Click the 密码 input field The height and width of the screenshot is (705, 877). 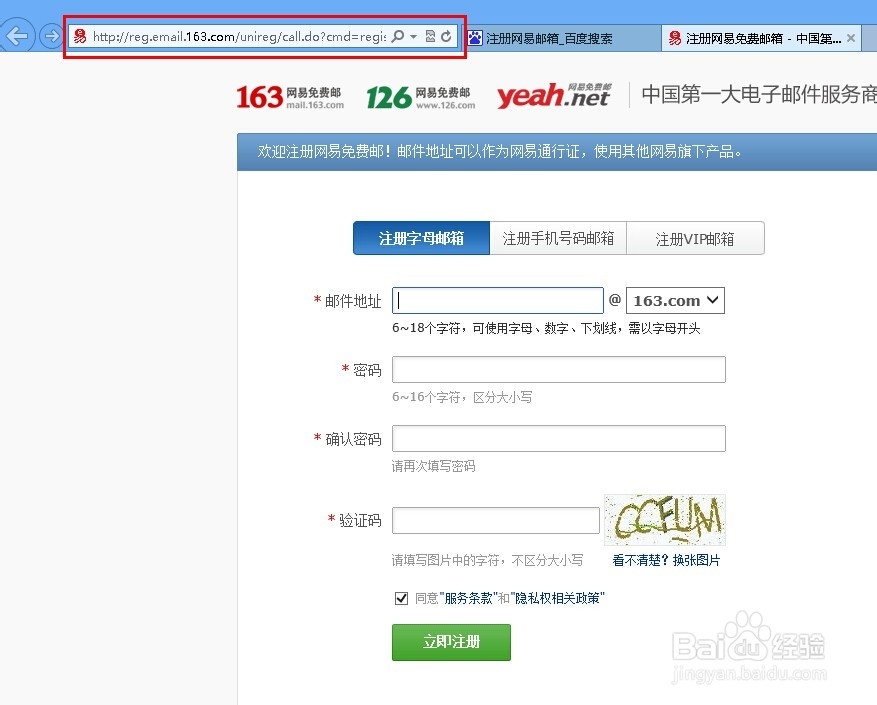[559, 369]
